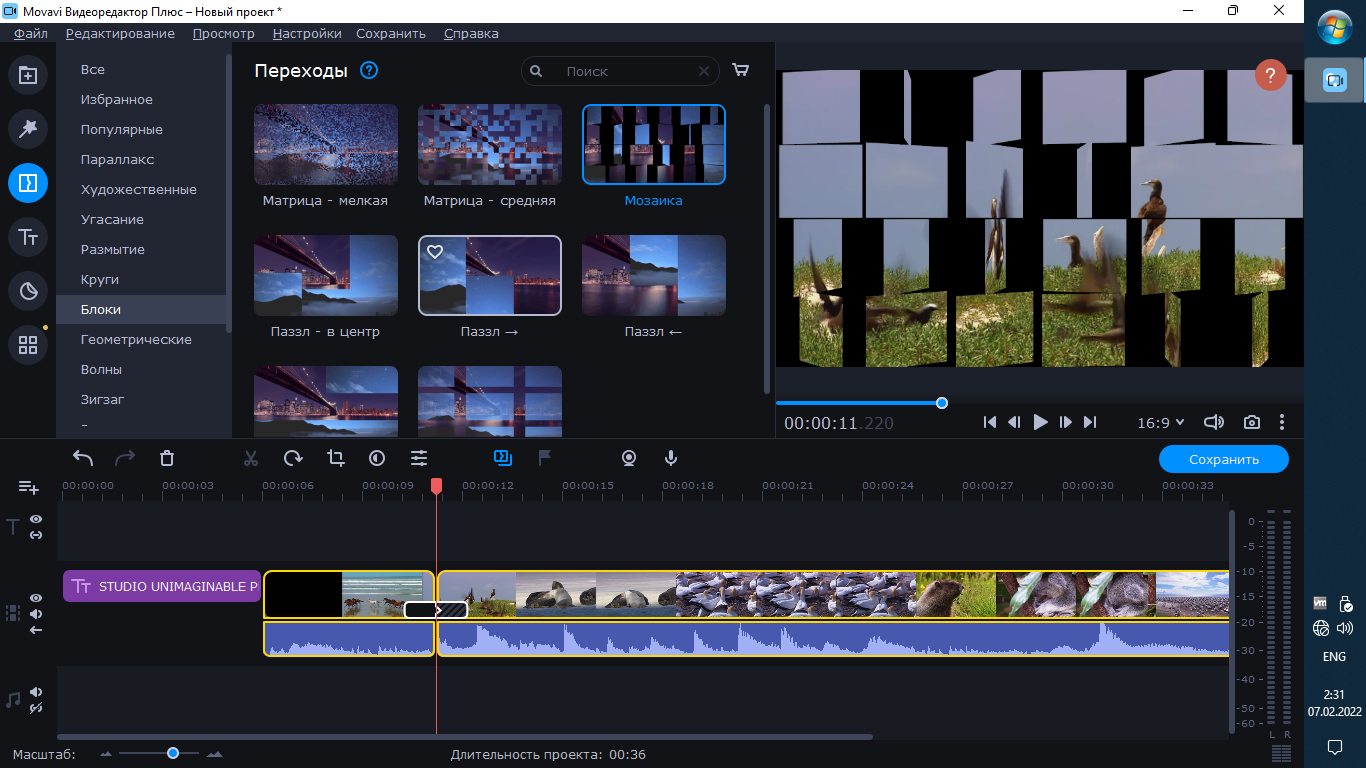Take a snapshot with camera icon

click(x=1251, y=422)
